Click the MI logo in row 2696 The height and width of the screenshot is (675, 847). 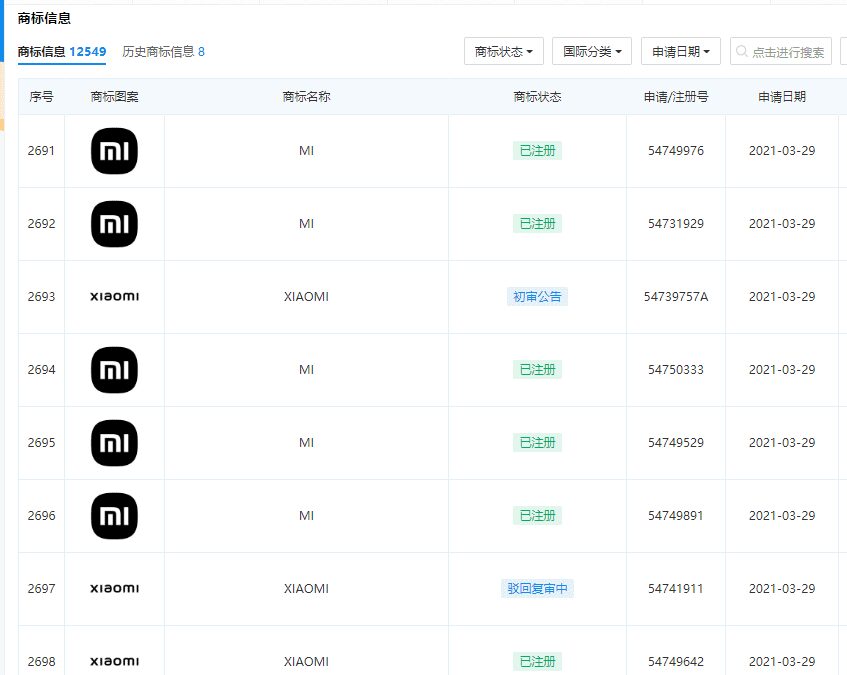[x=114, y=516]
